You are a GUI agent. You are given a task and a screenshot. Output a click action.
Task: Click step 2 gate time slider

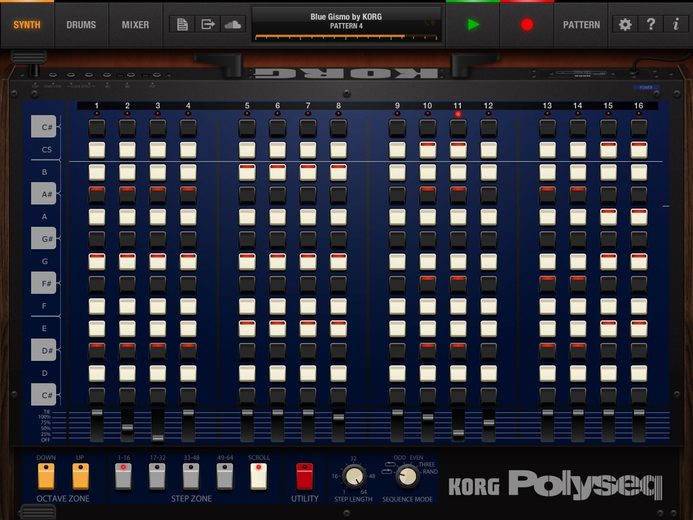tap(127, 427)
